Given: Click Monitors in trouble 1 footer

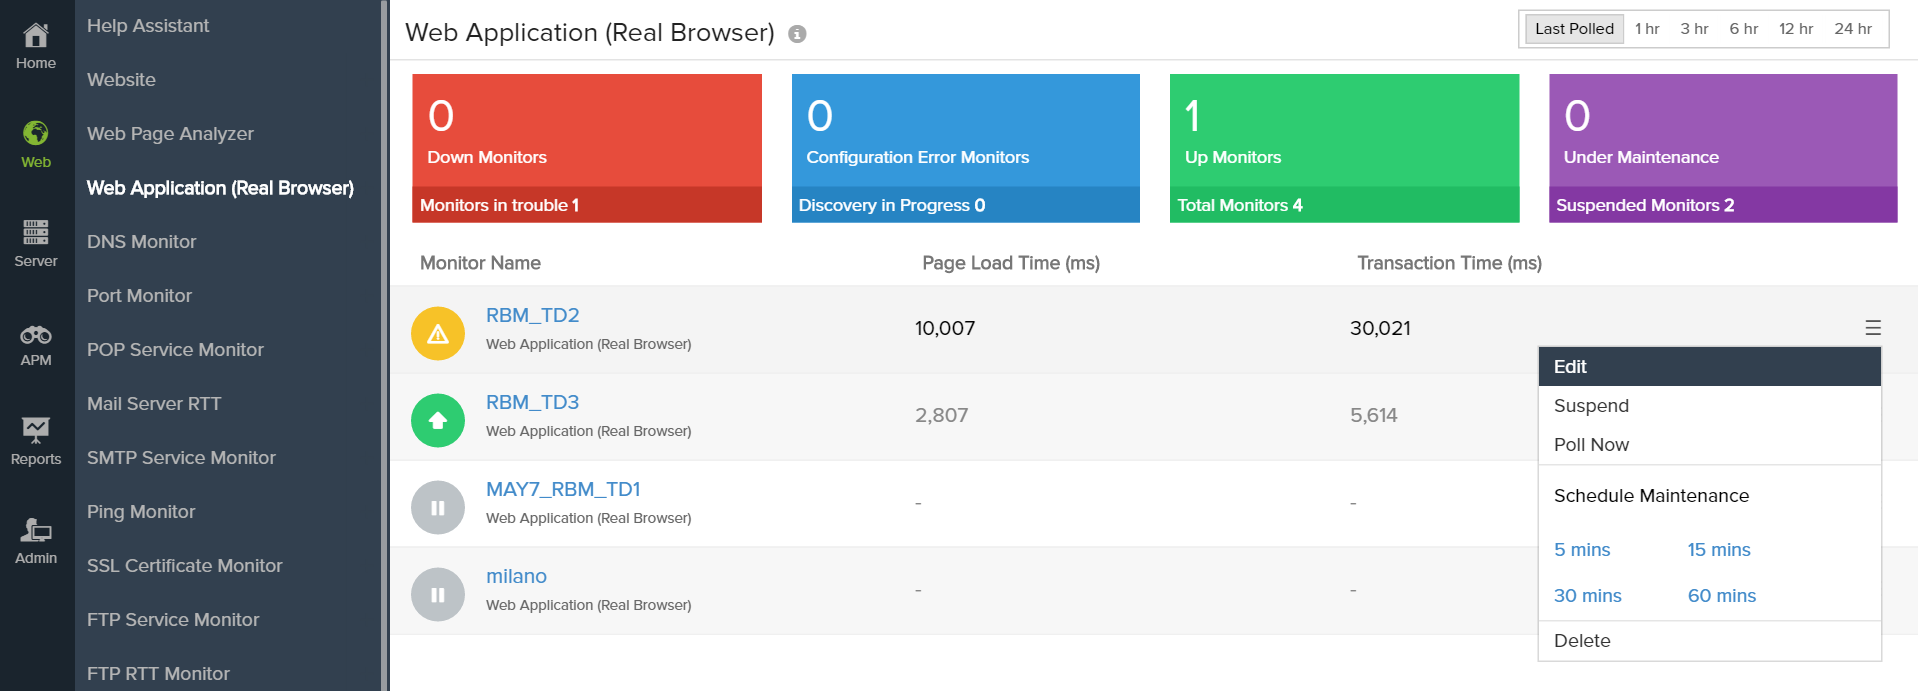Looking at the screenshot, I should 587,205.
